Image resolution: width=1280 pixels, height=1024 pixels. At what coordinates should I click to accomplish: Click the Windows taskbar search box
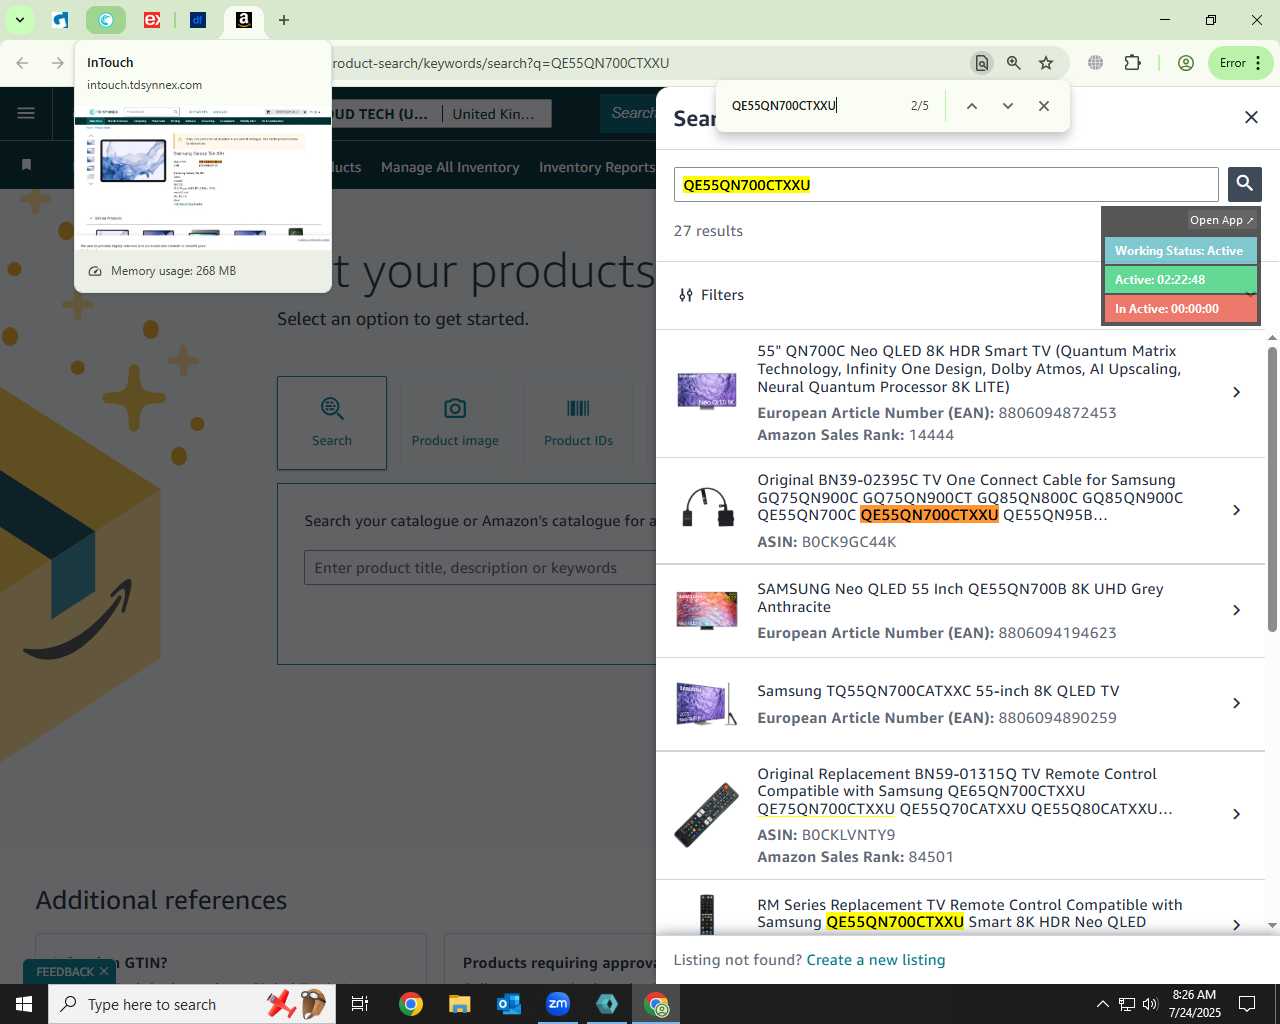click(x=192, y=1004)
